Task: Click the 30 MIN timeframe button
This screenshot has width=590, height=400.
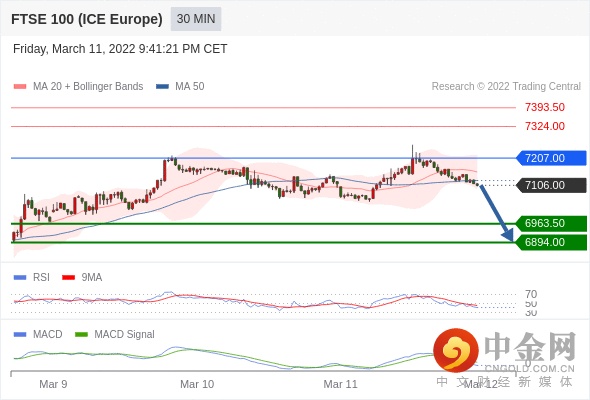Action: pos(196,19)
